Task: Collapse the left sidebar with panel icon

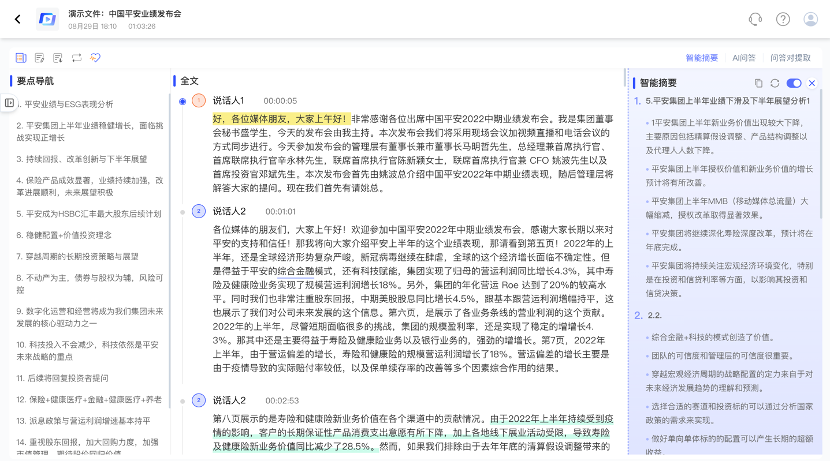Action: (9, 103)
